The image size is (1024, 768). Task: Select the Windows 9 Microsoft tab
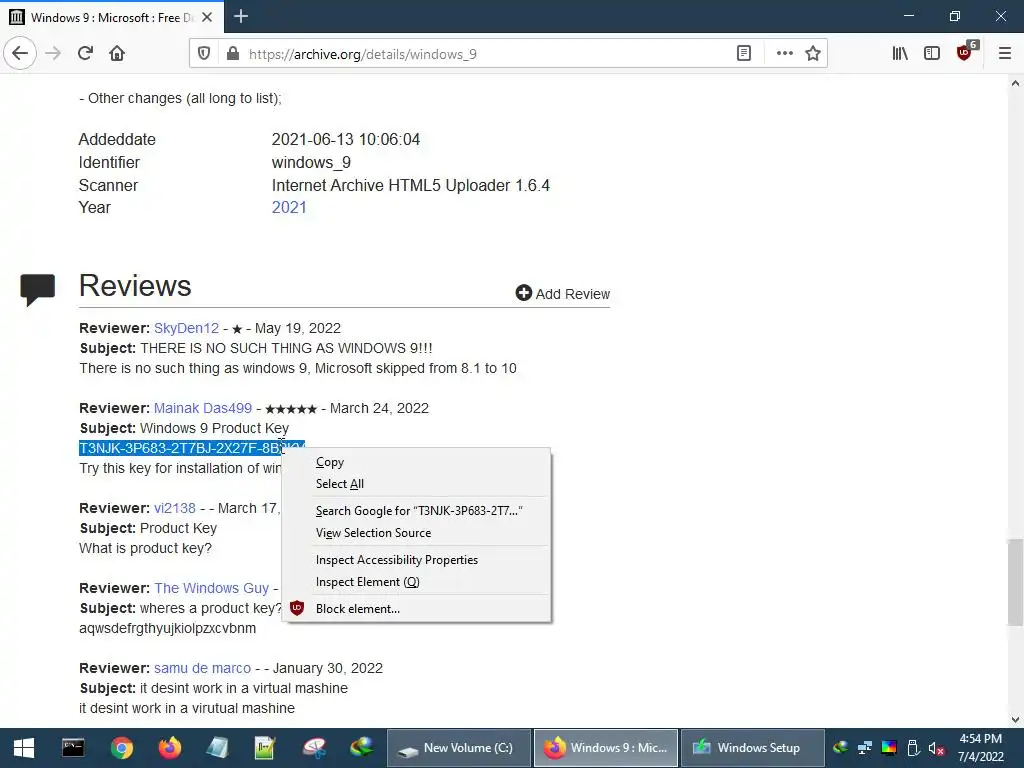point(112,17)
